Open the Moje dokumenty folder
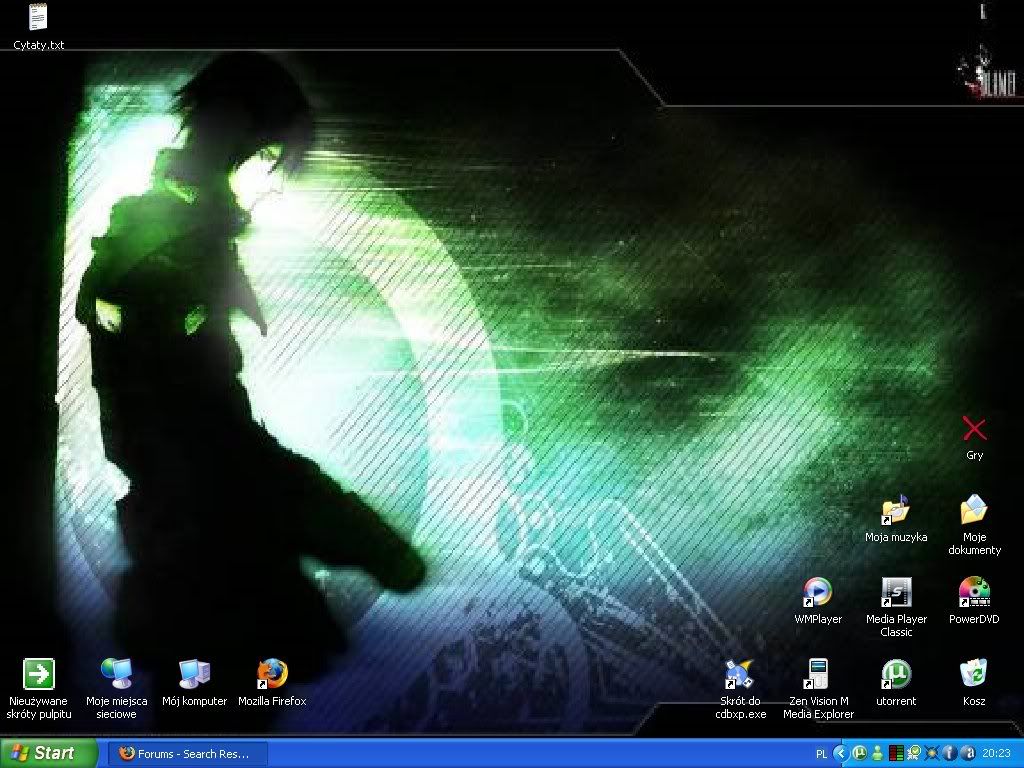Image resolution: width=1024 pixels, height=768 pixels. pyautogui.click(x=974, y=510)
